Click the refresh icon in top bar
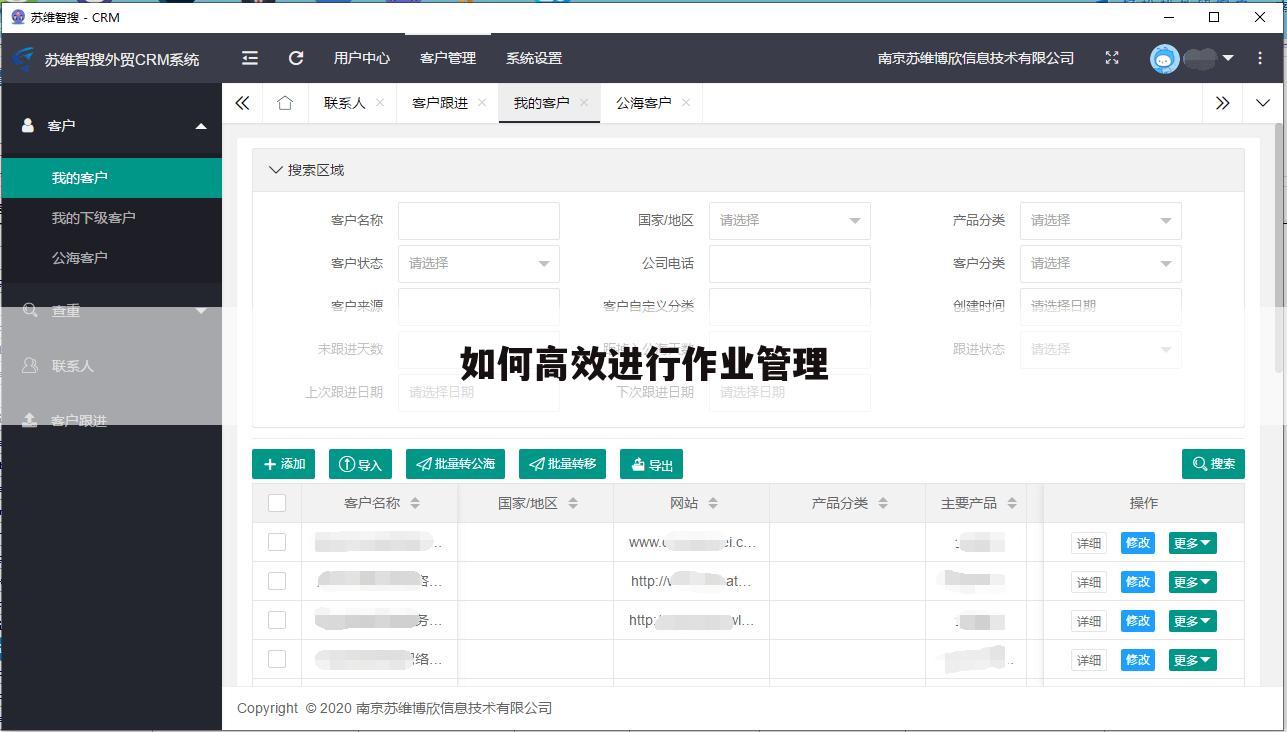 296,58
